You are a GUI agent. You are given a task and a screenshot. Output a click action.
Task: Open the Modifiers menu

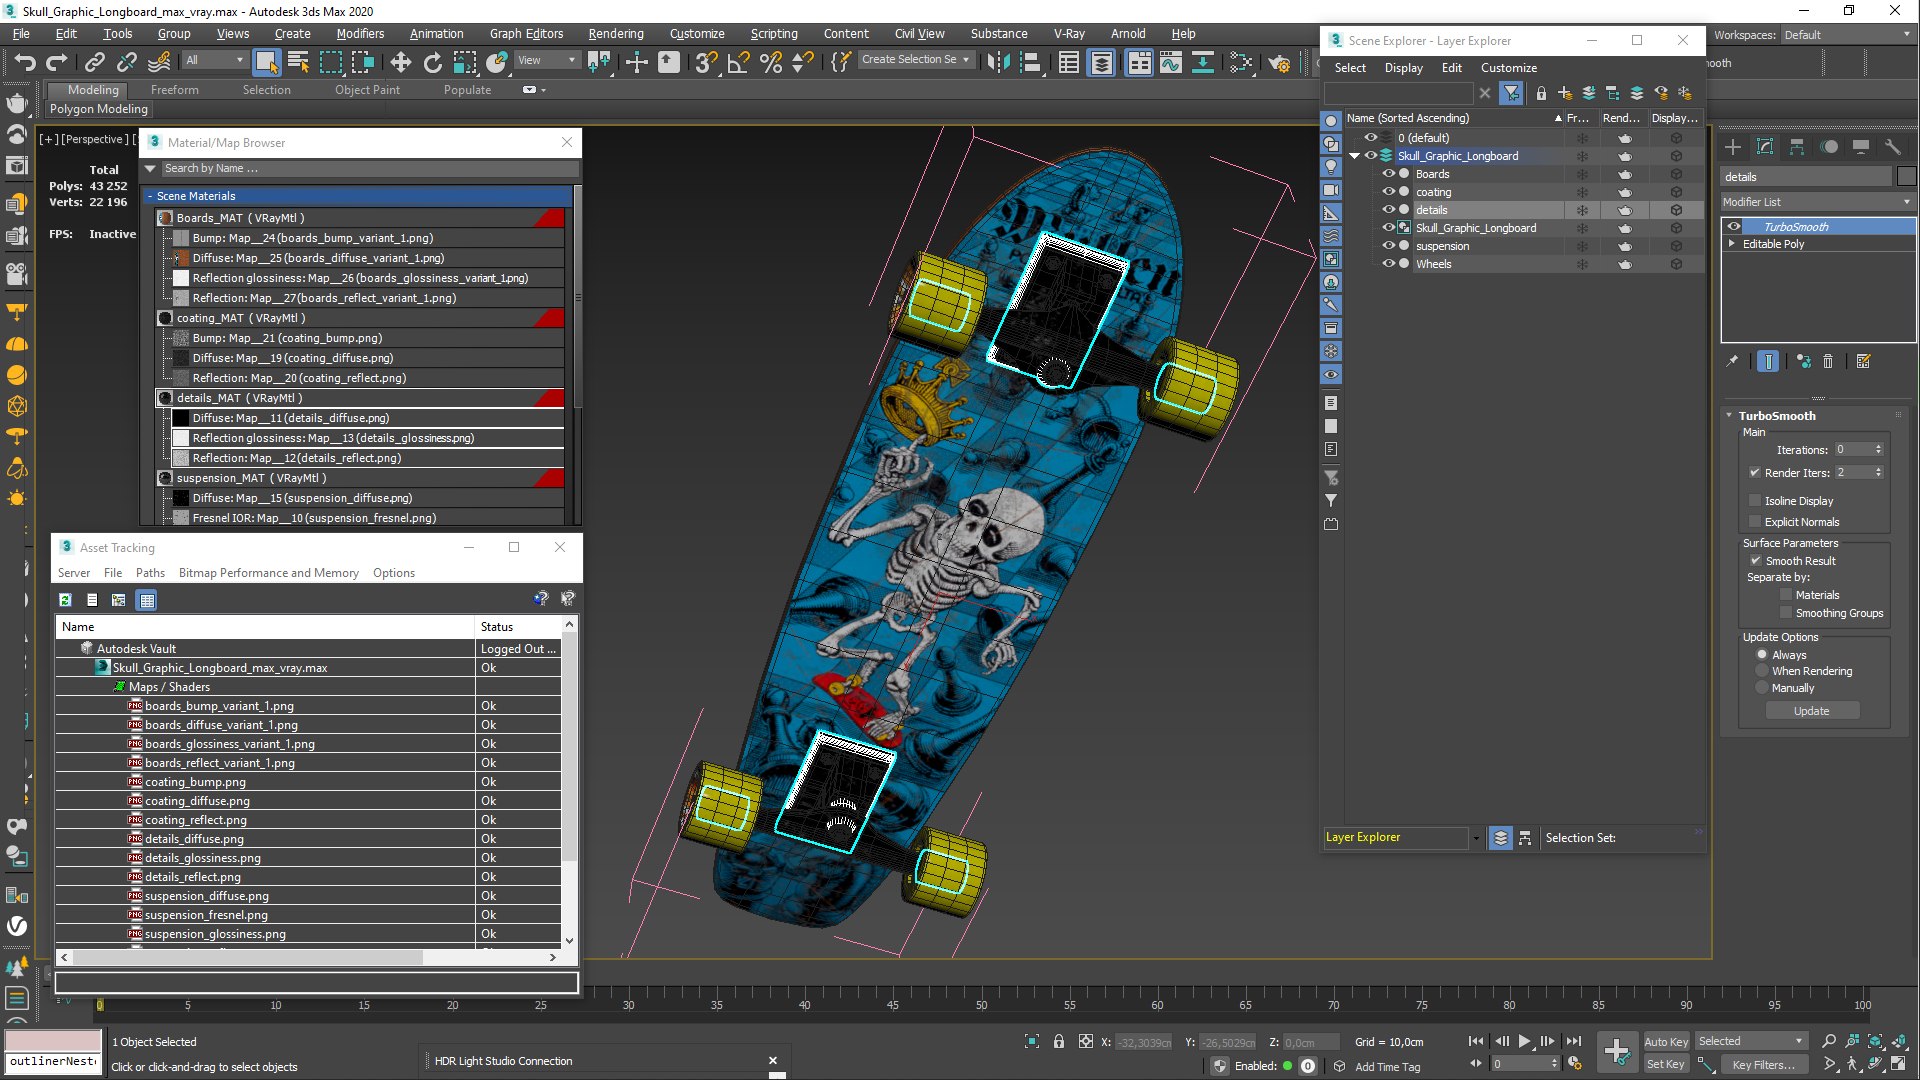(360, 34)
